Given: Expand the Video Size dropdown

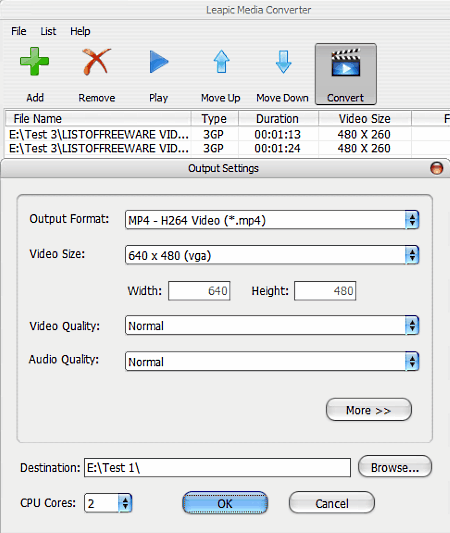Looking at the screenshot, I should click(412, 255).
